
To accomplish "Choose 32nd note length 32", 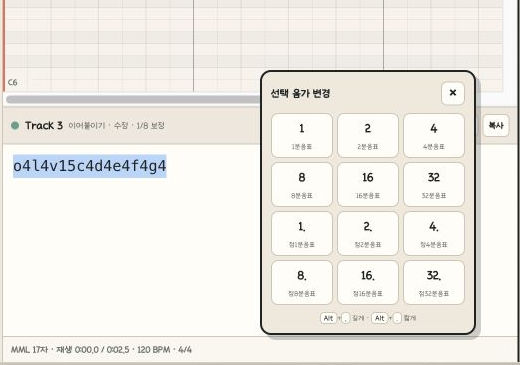I will pos(434,184).
